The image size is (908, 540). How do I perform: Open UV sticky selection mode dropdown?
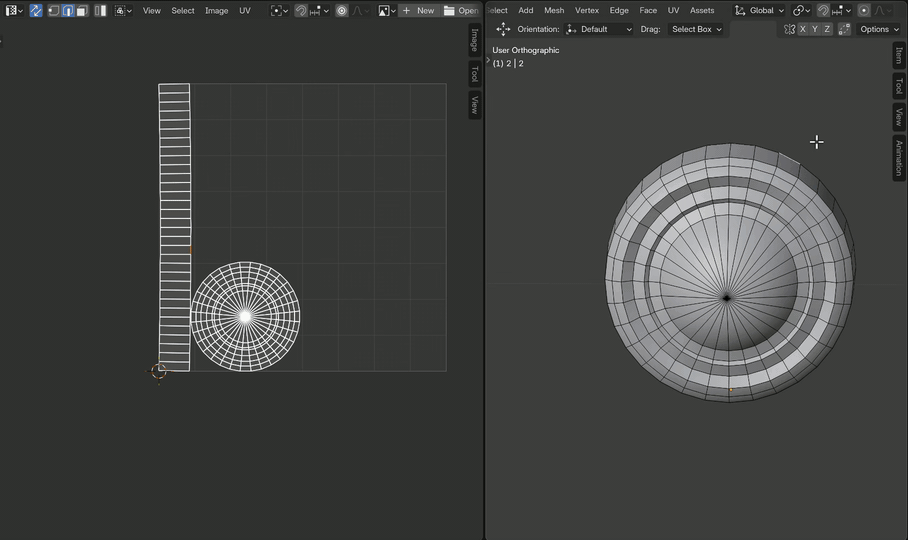[x=123, y=10]
